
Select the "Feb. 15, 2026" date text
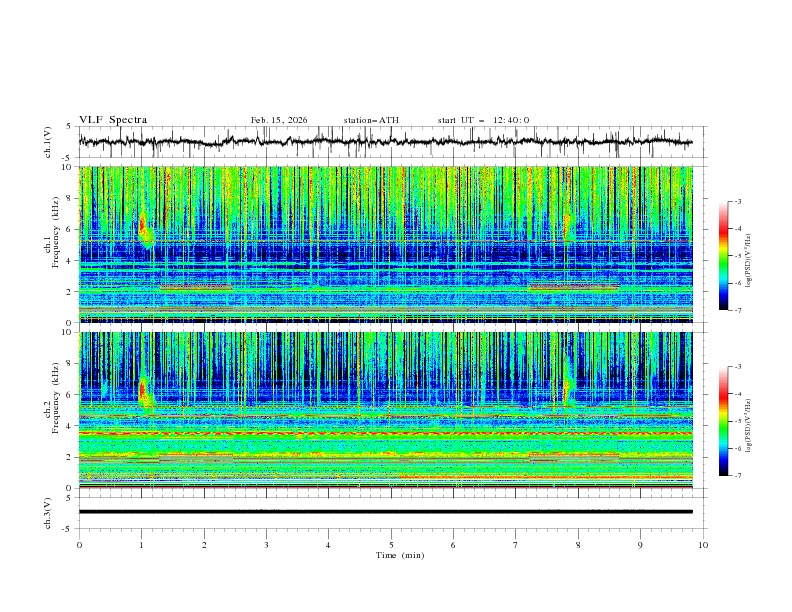pos(279,120)
